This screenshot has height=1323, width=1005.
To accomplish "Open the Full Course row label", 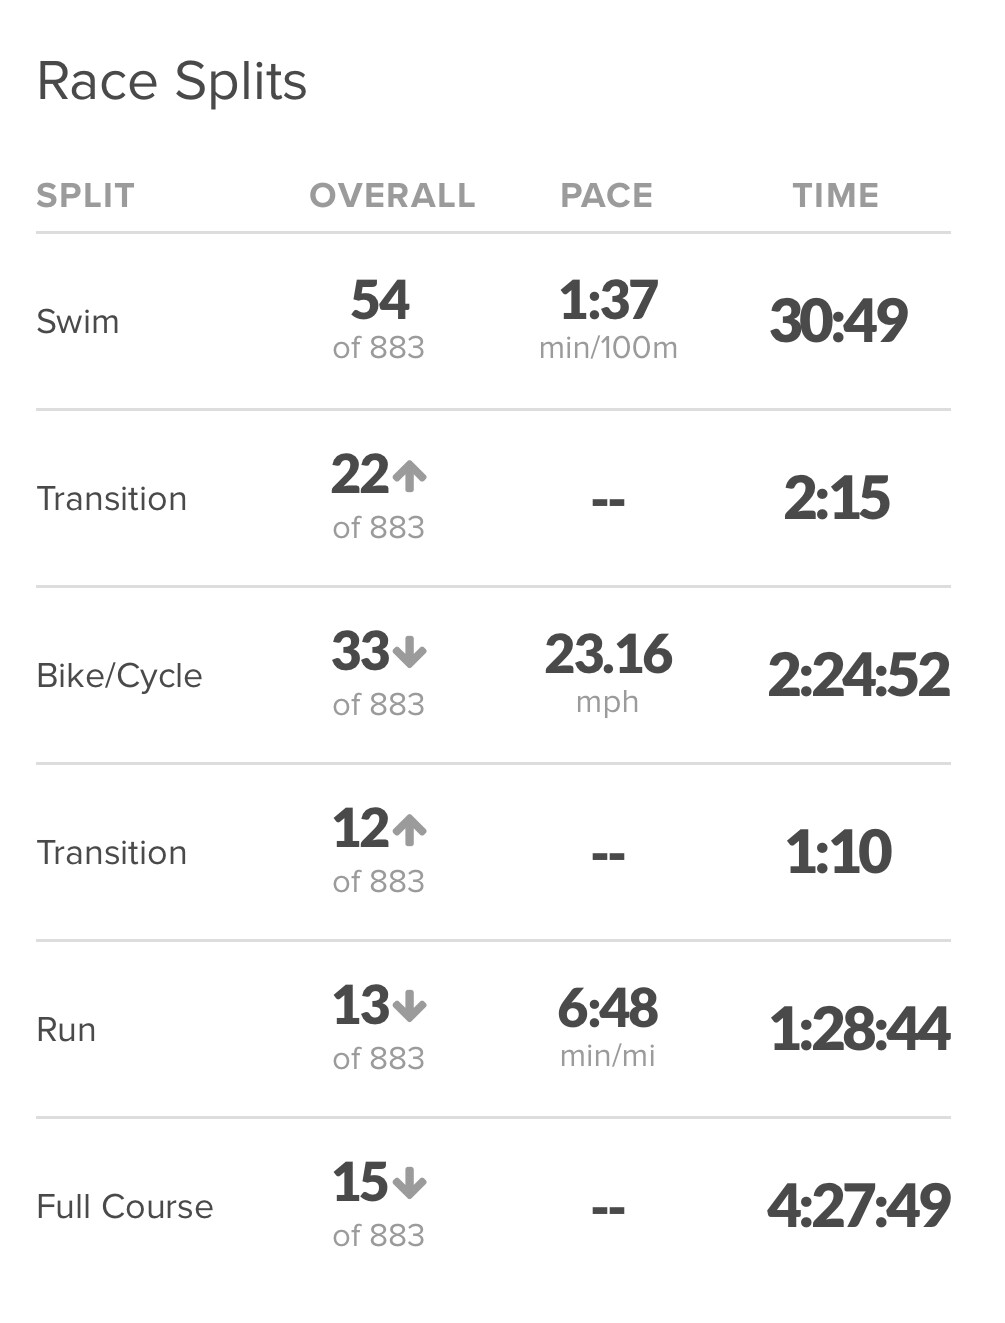I will click(125, 1207).
